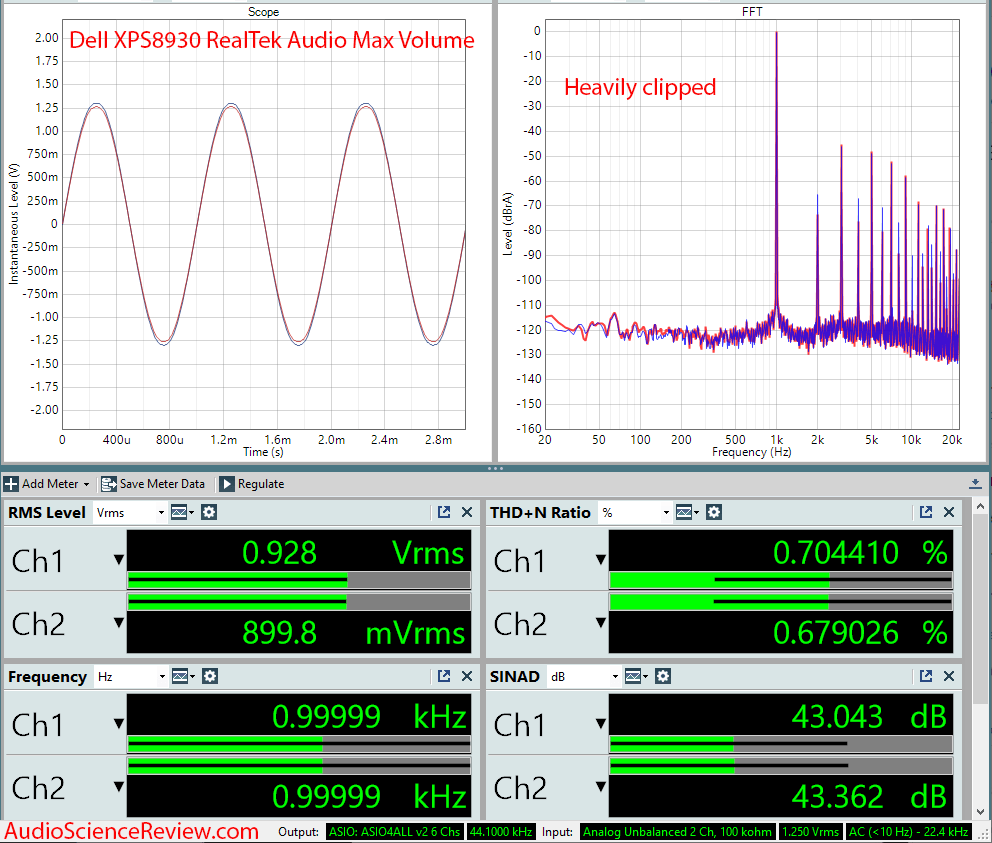The width and height of the screenshot is (992, 843).
Task: Pop out the THD+N Ratio meter
Action: pyautogui.click(x=926, y=512)
